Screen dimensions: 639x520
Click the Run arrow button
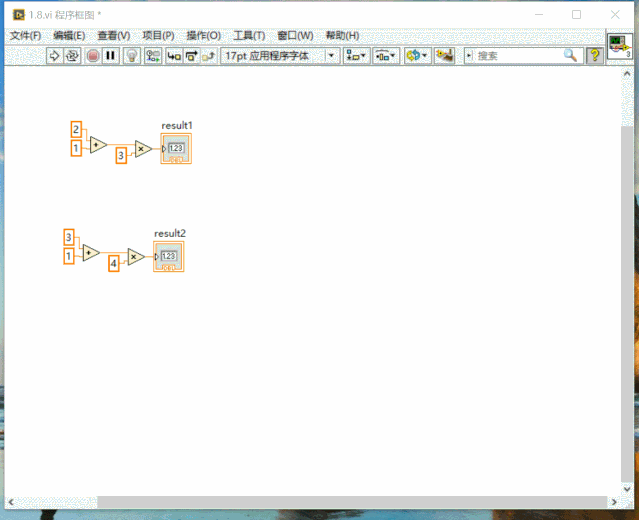[x=55, y=56]
